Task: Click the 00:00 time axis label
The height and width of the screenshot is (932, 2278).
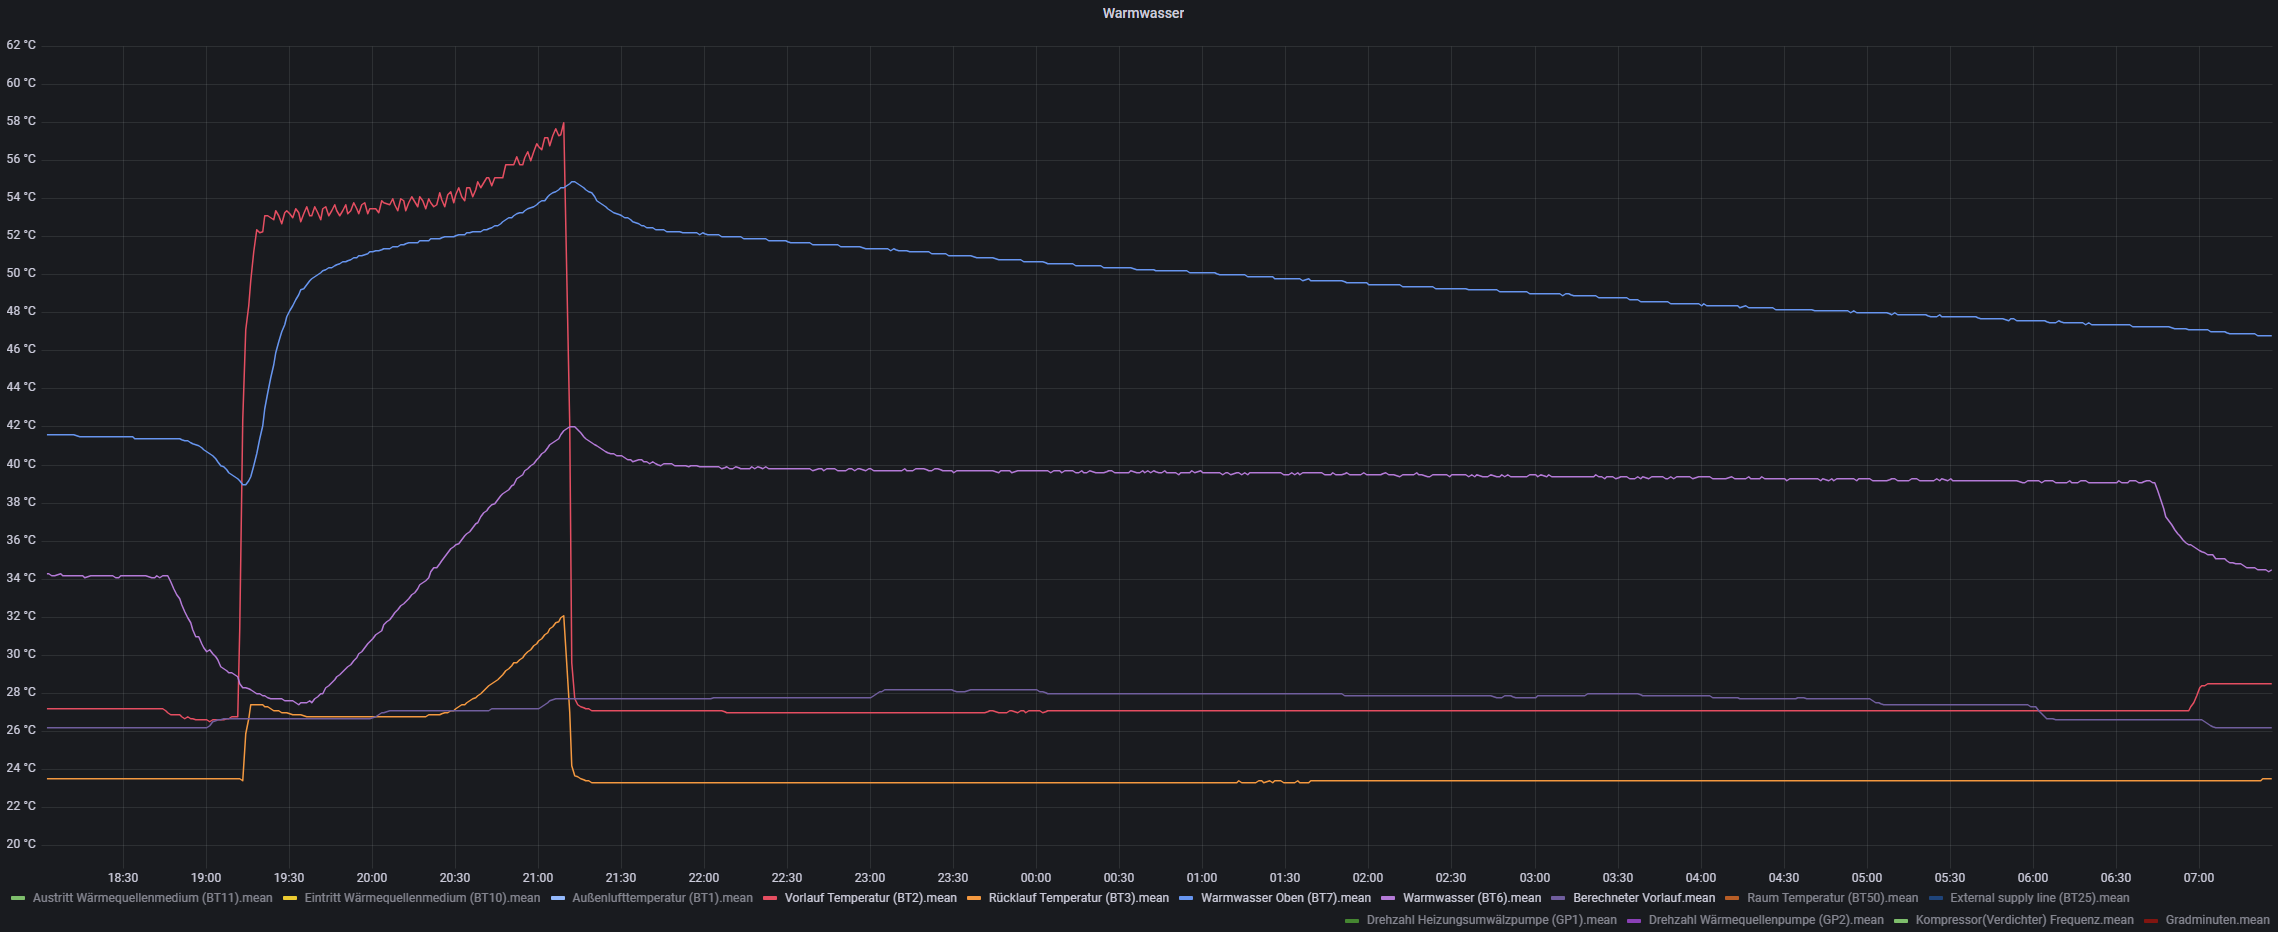Action: click(1036, 878)
